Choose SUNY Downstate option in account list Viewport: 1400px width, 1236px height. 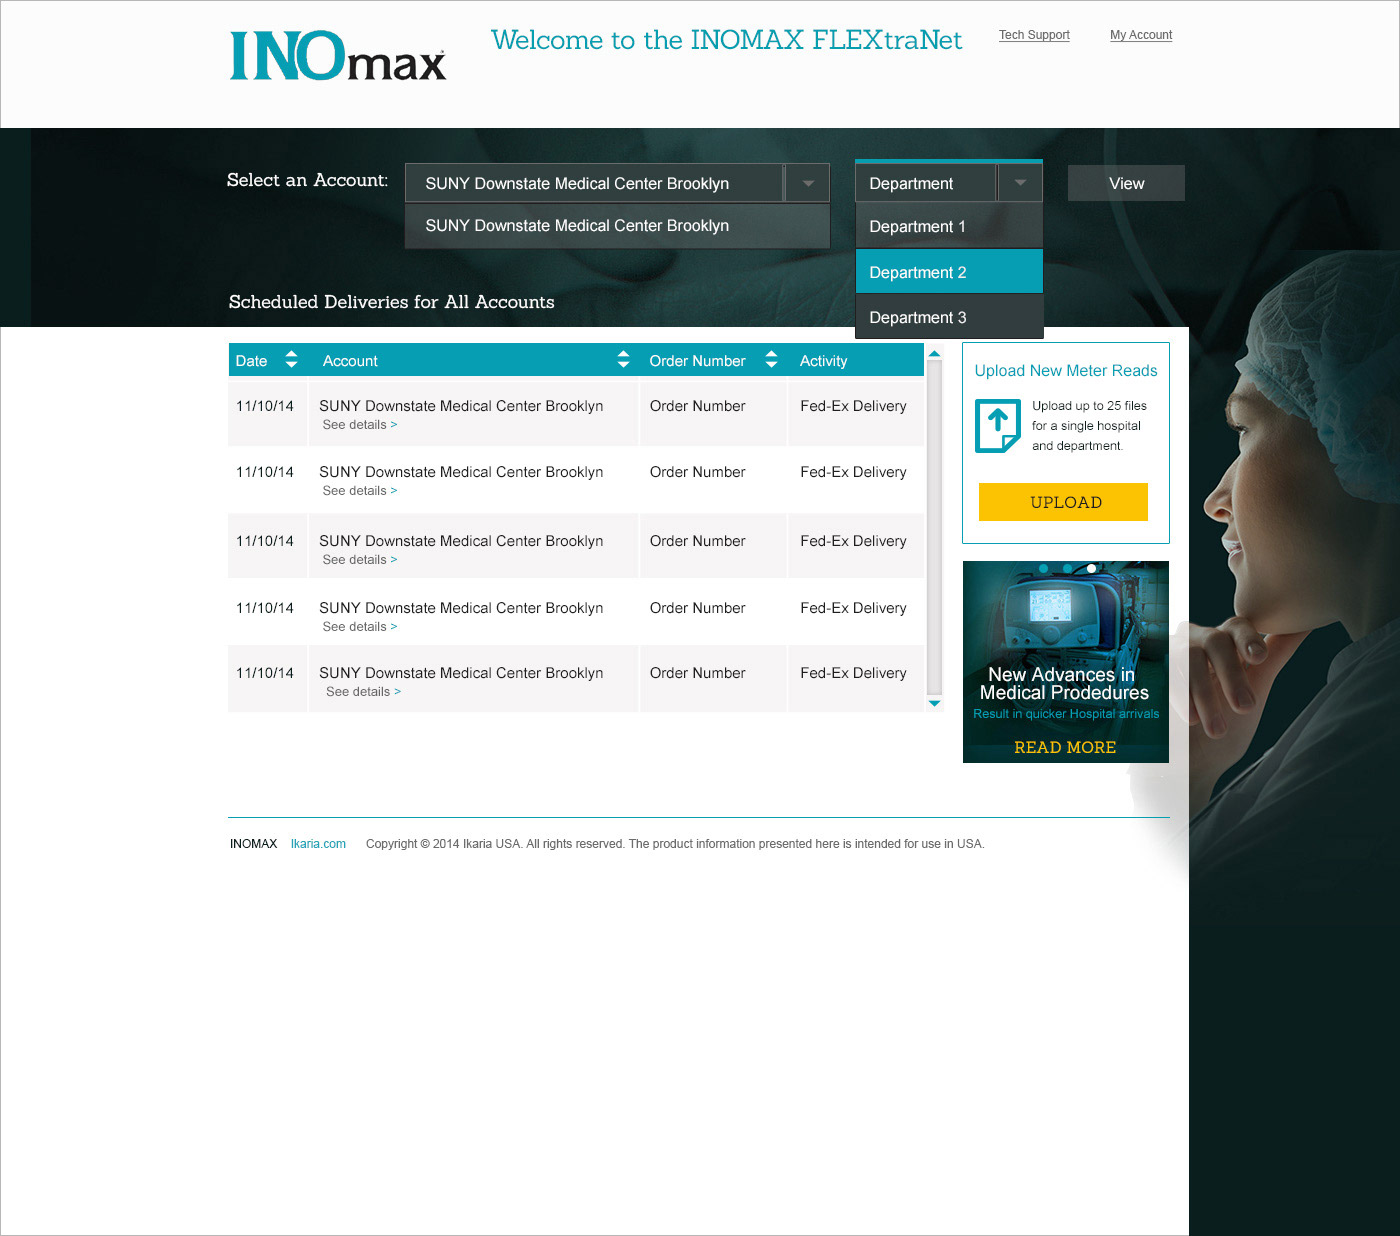[x=617, y=226]
